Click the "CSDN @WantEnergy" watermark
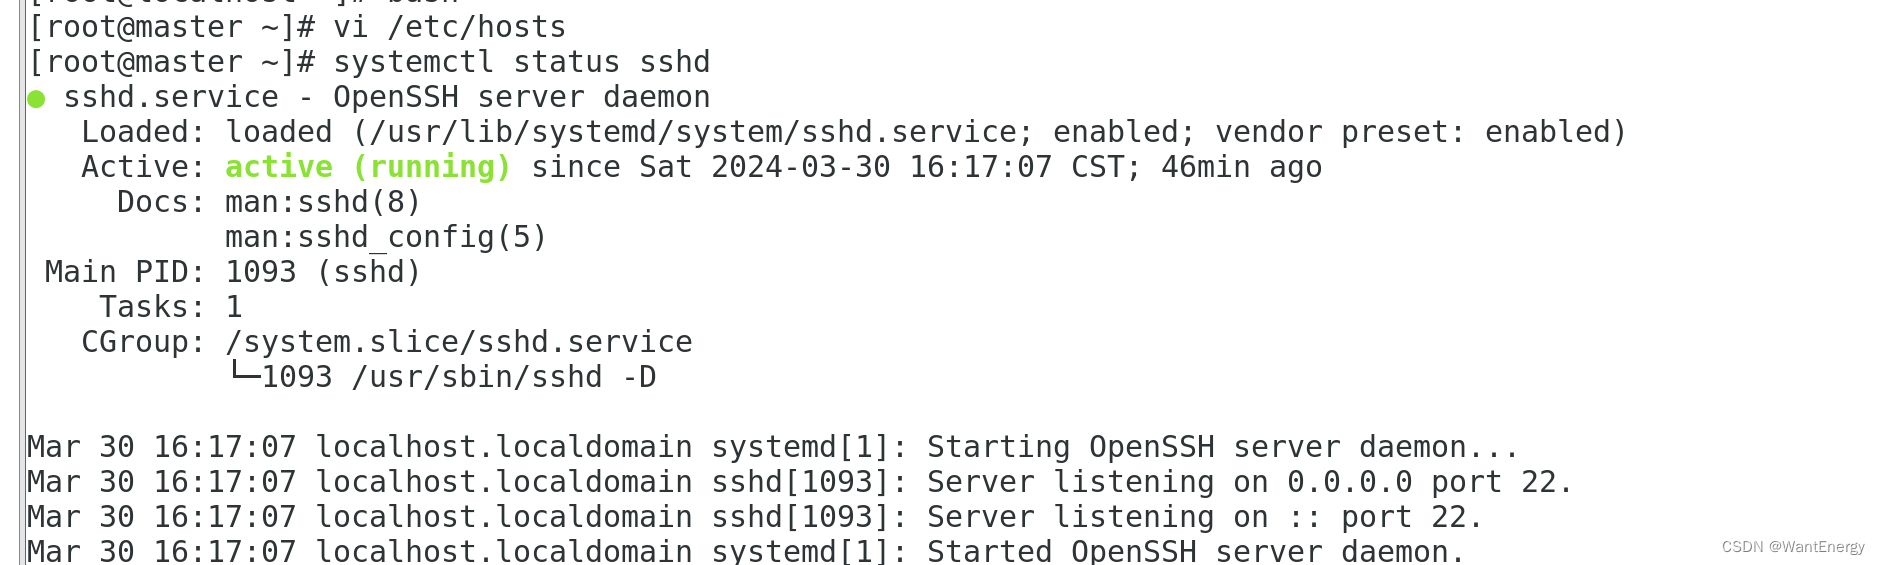Image resolution: width=1880 pixels, height=565 pixels. click(1792, 547)
